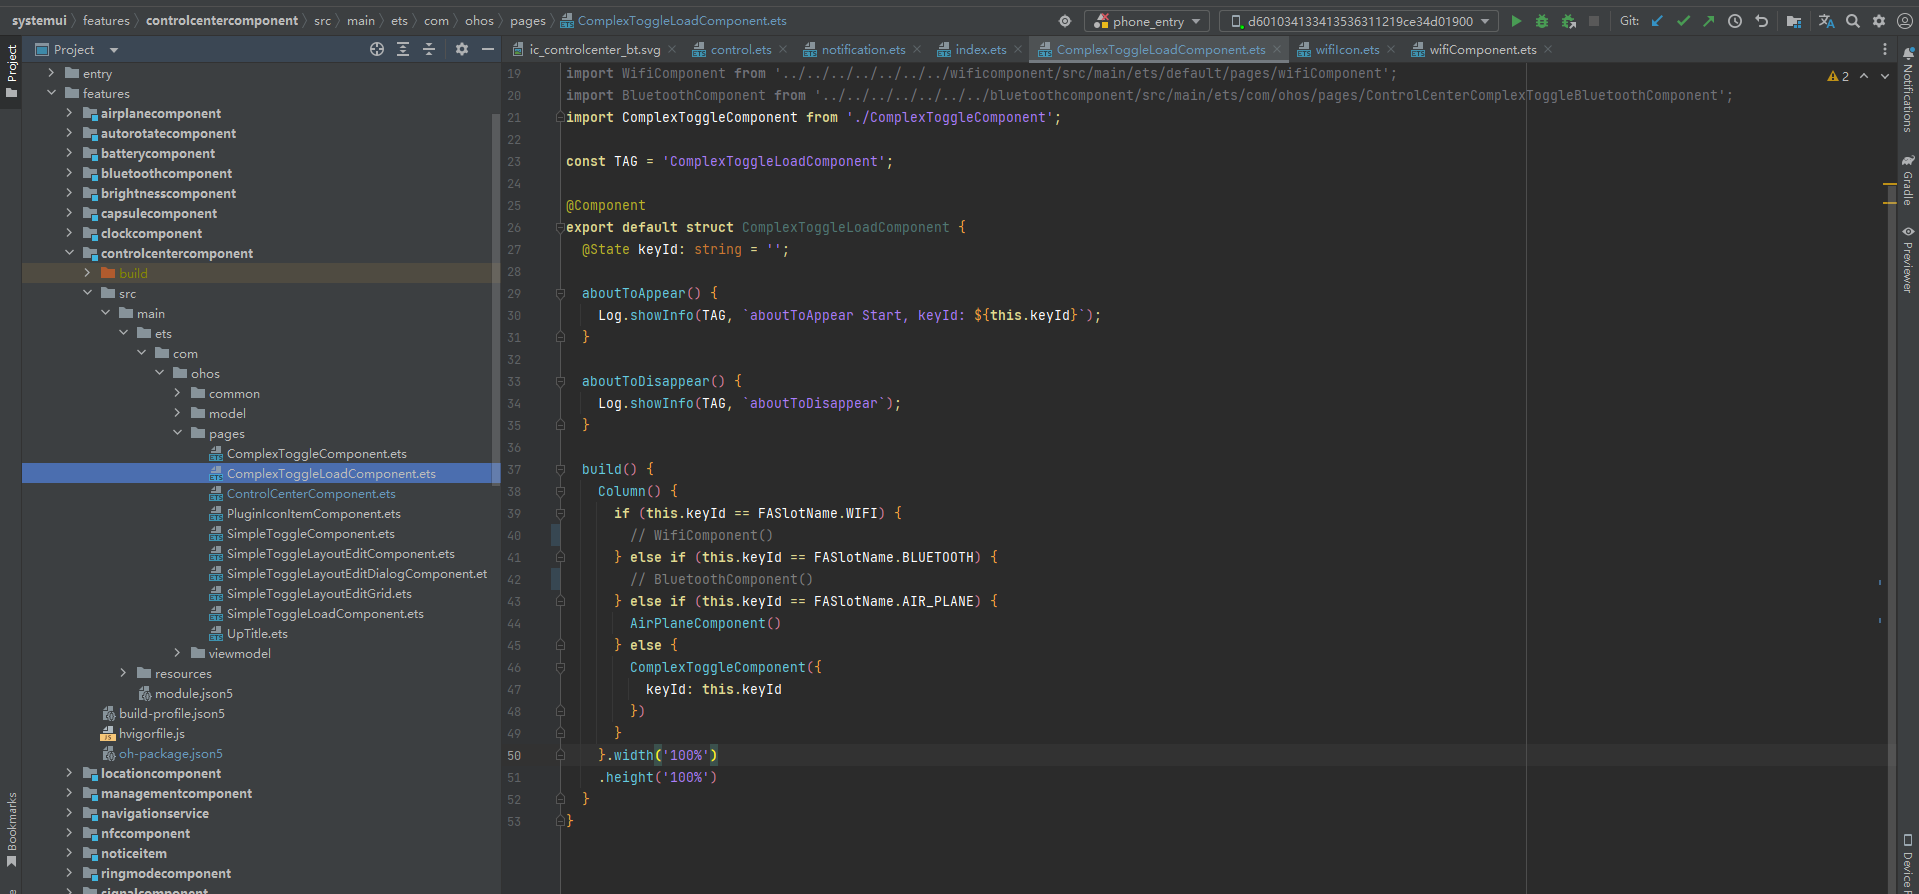1919x894 pixels.
Task: Expand the viewmodel folder
Action: pos(178,653)
